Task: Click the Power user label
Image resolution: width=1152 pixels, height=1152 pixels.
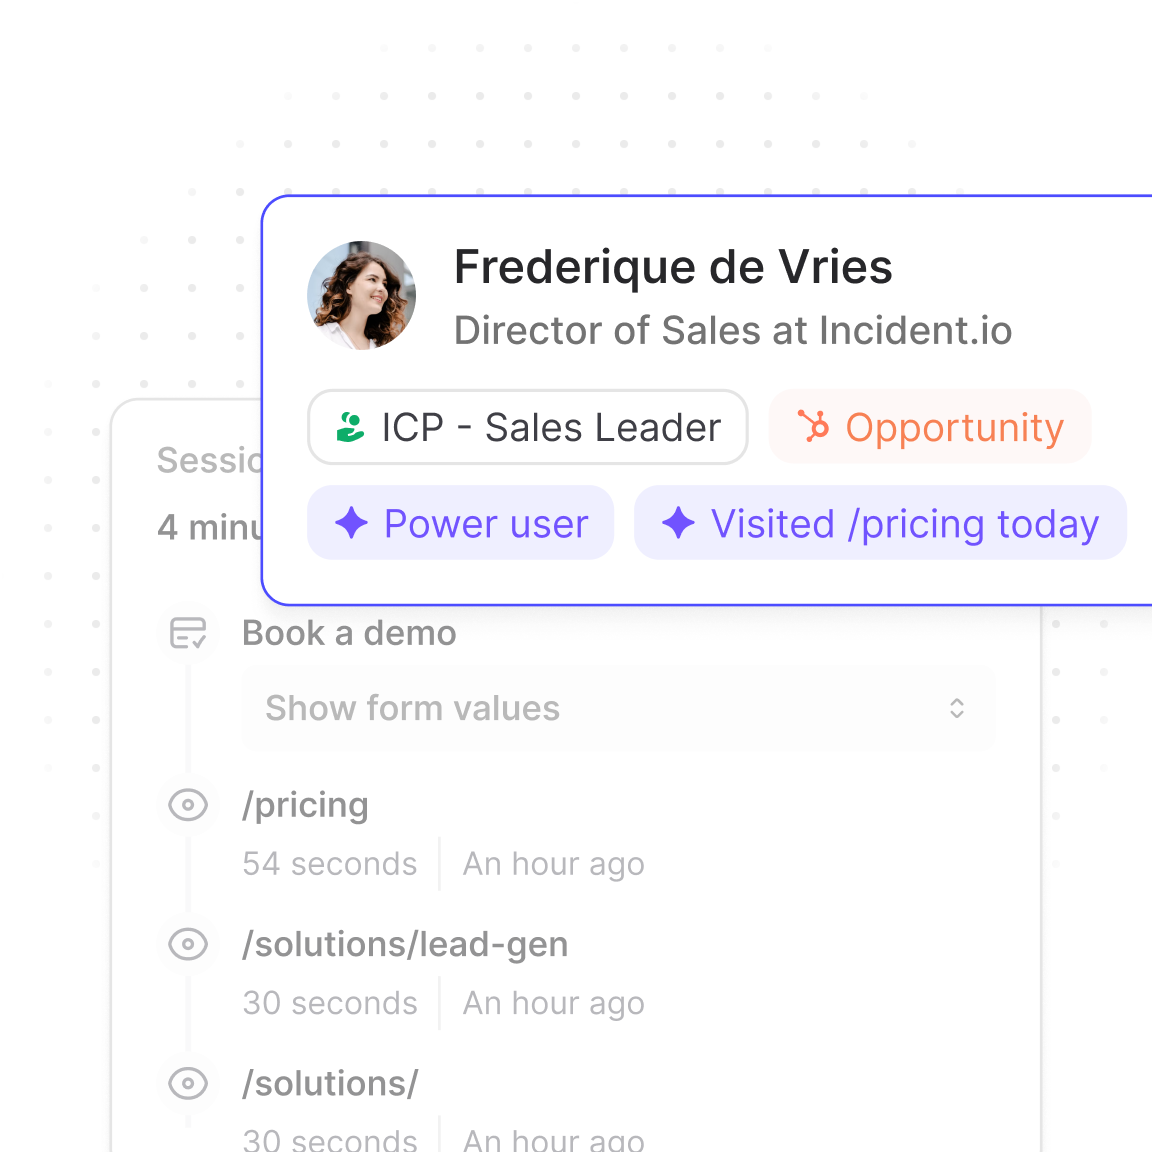Action: tap(486, 524)
